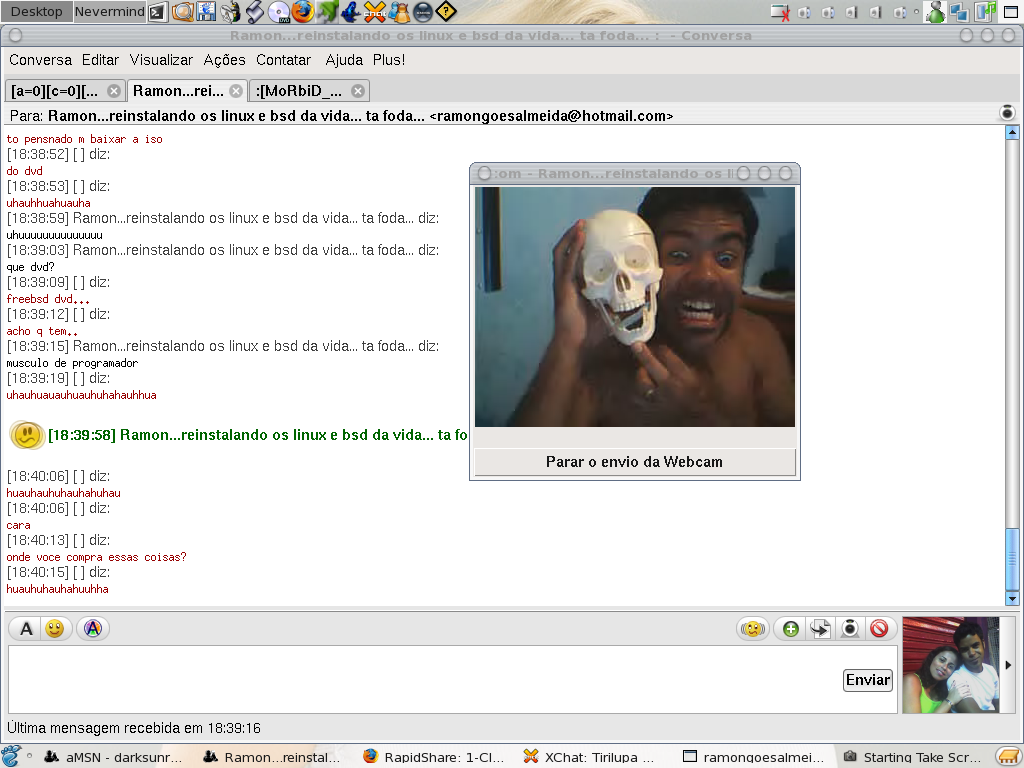The height and width of the screenshot is (768, 1024).
Task: Send a file using the document arrow icon
Action: (x=820, y=629)
